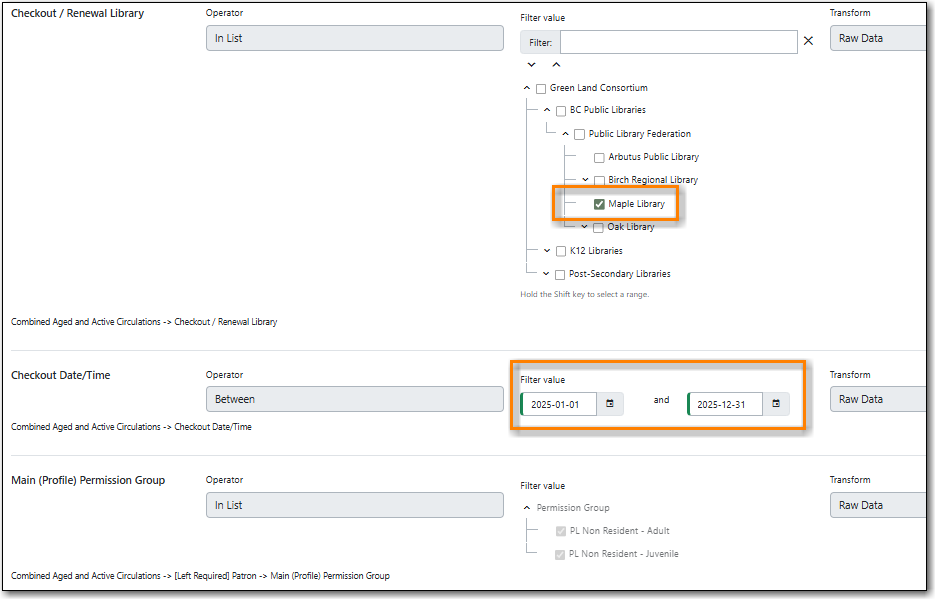The image size is (935, 599).
Task: Expand the K12 Libraries node
Action: point(547,251)
